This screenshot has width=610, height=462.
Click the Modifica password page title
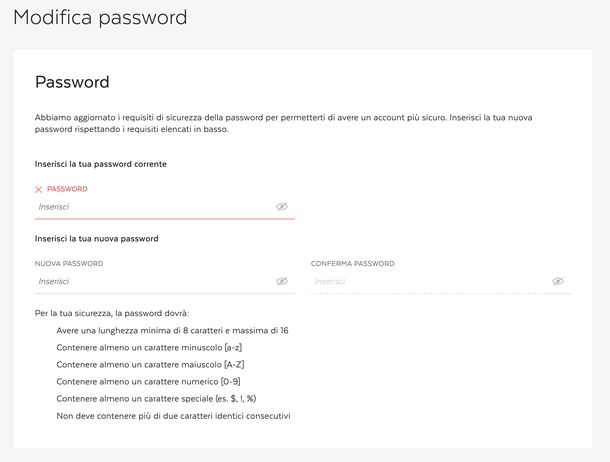(100, 17)
